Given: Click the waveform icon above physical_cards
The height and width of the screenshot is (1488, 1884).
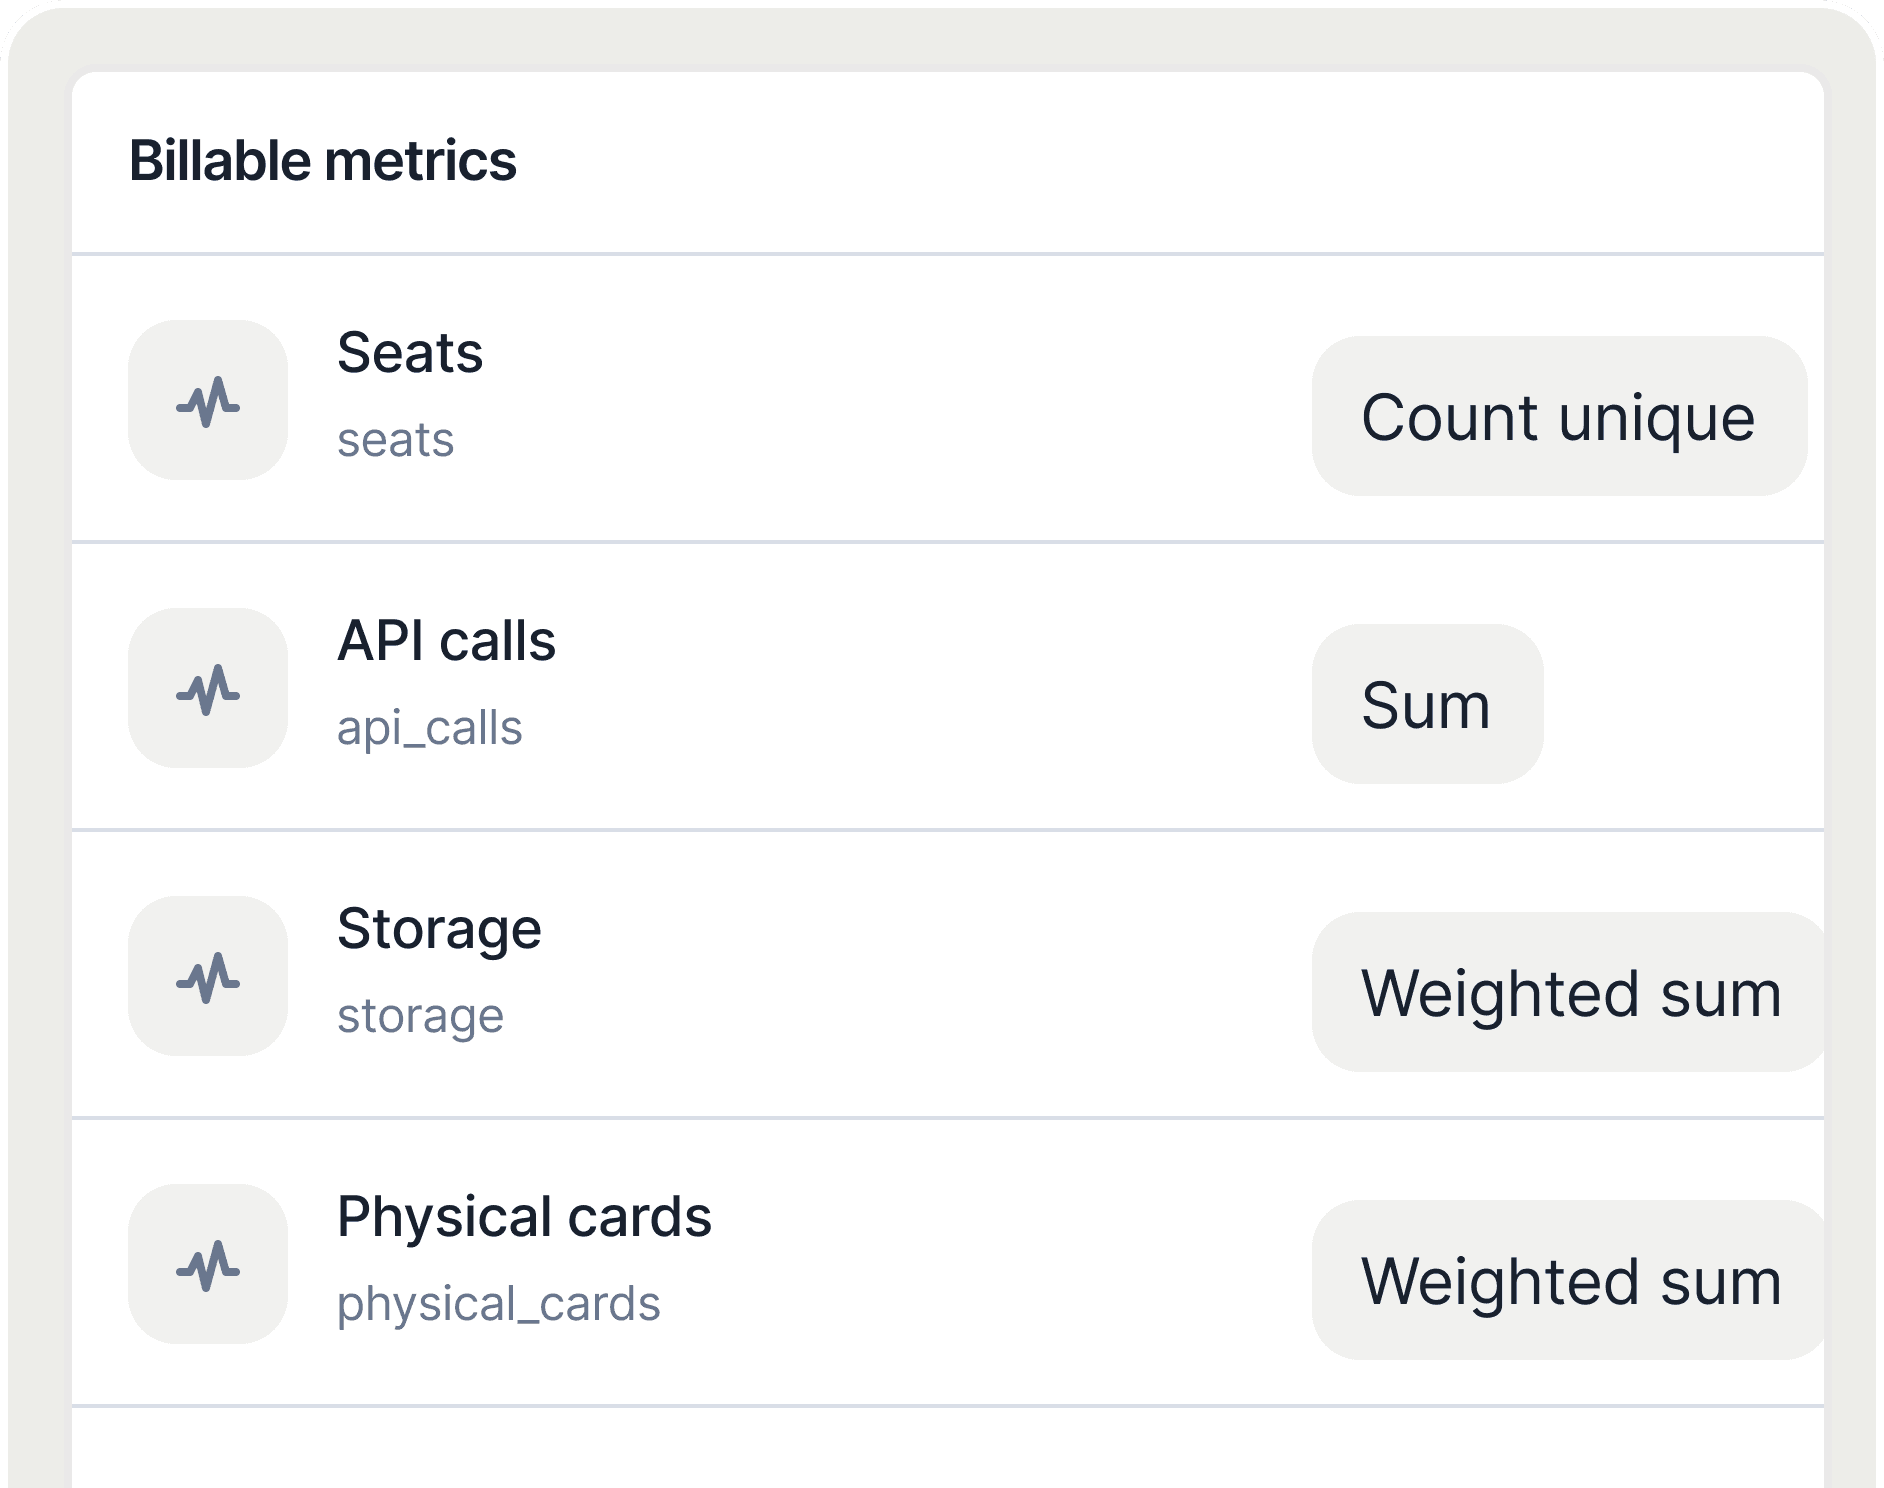Looking at the screenshot, I should [x=207, y=1266].
